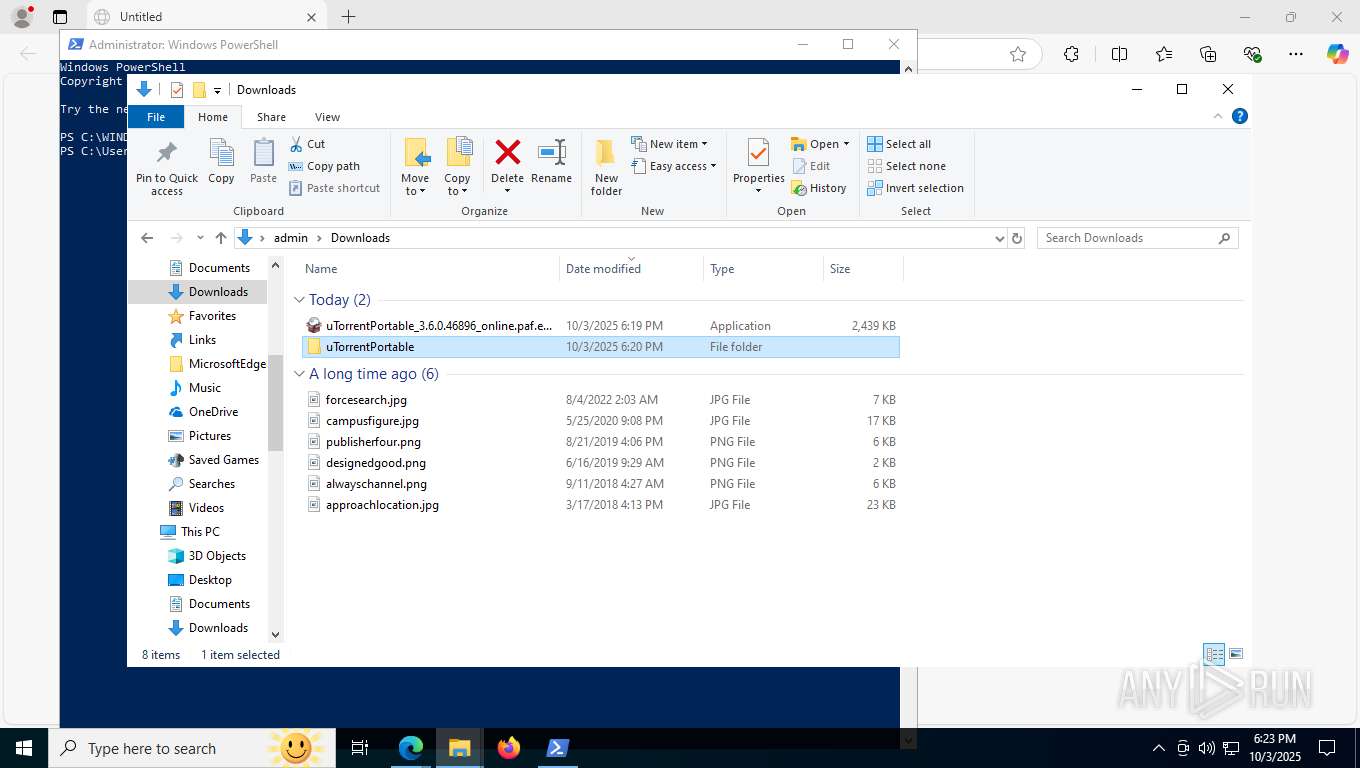Switch to large icons view button

[1236, 654]
